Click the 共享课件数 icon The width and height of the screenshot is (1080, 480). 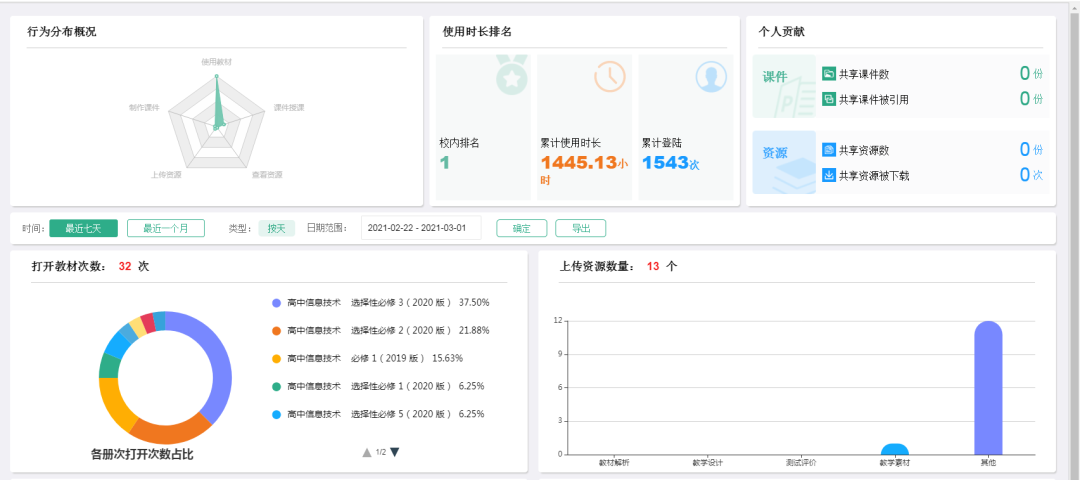tap(829, 74)
